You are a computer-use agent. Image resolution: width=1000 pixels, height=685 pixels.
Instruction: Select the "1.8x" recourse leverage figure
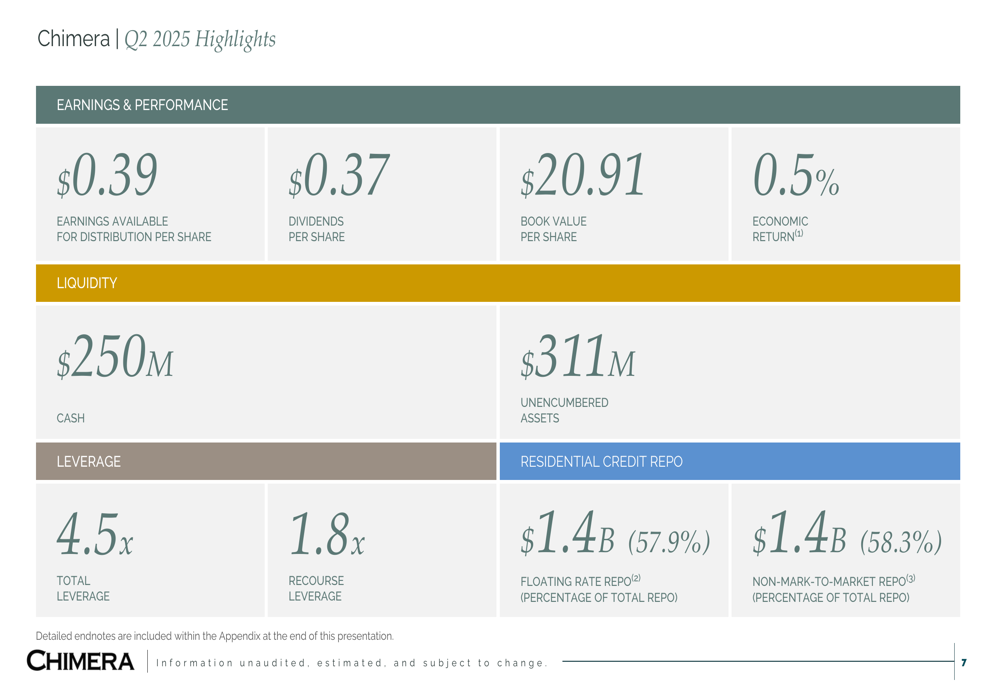[x=327, y=534]
